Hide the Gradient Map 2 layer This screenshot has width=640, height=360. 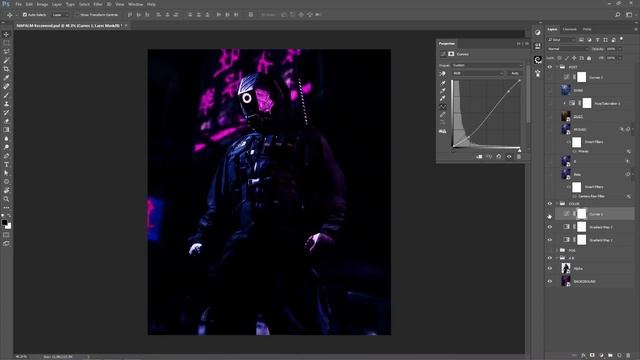point(550,227)
